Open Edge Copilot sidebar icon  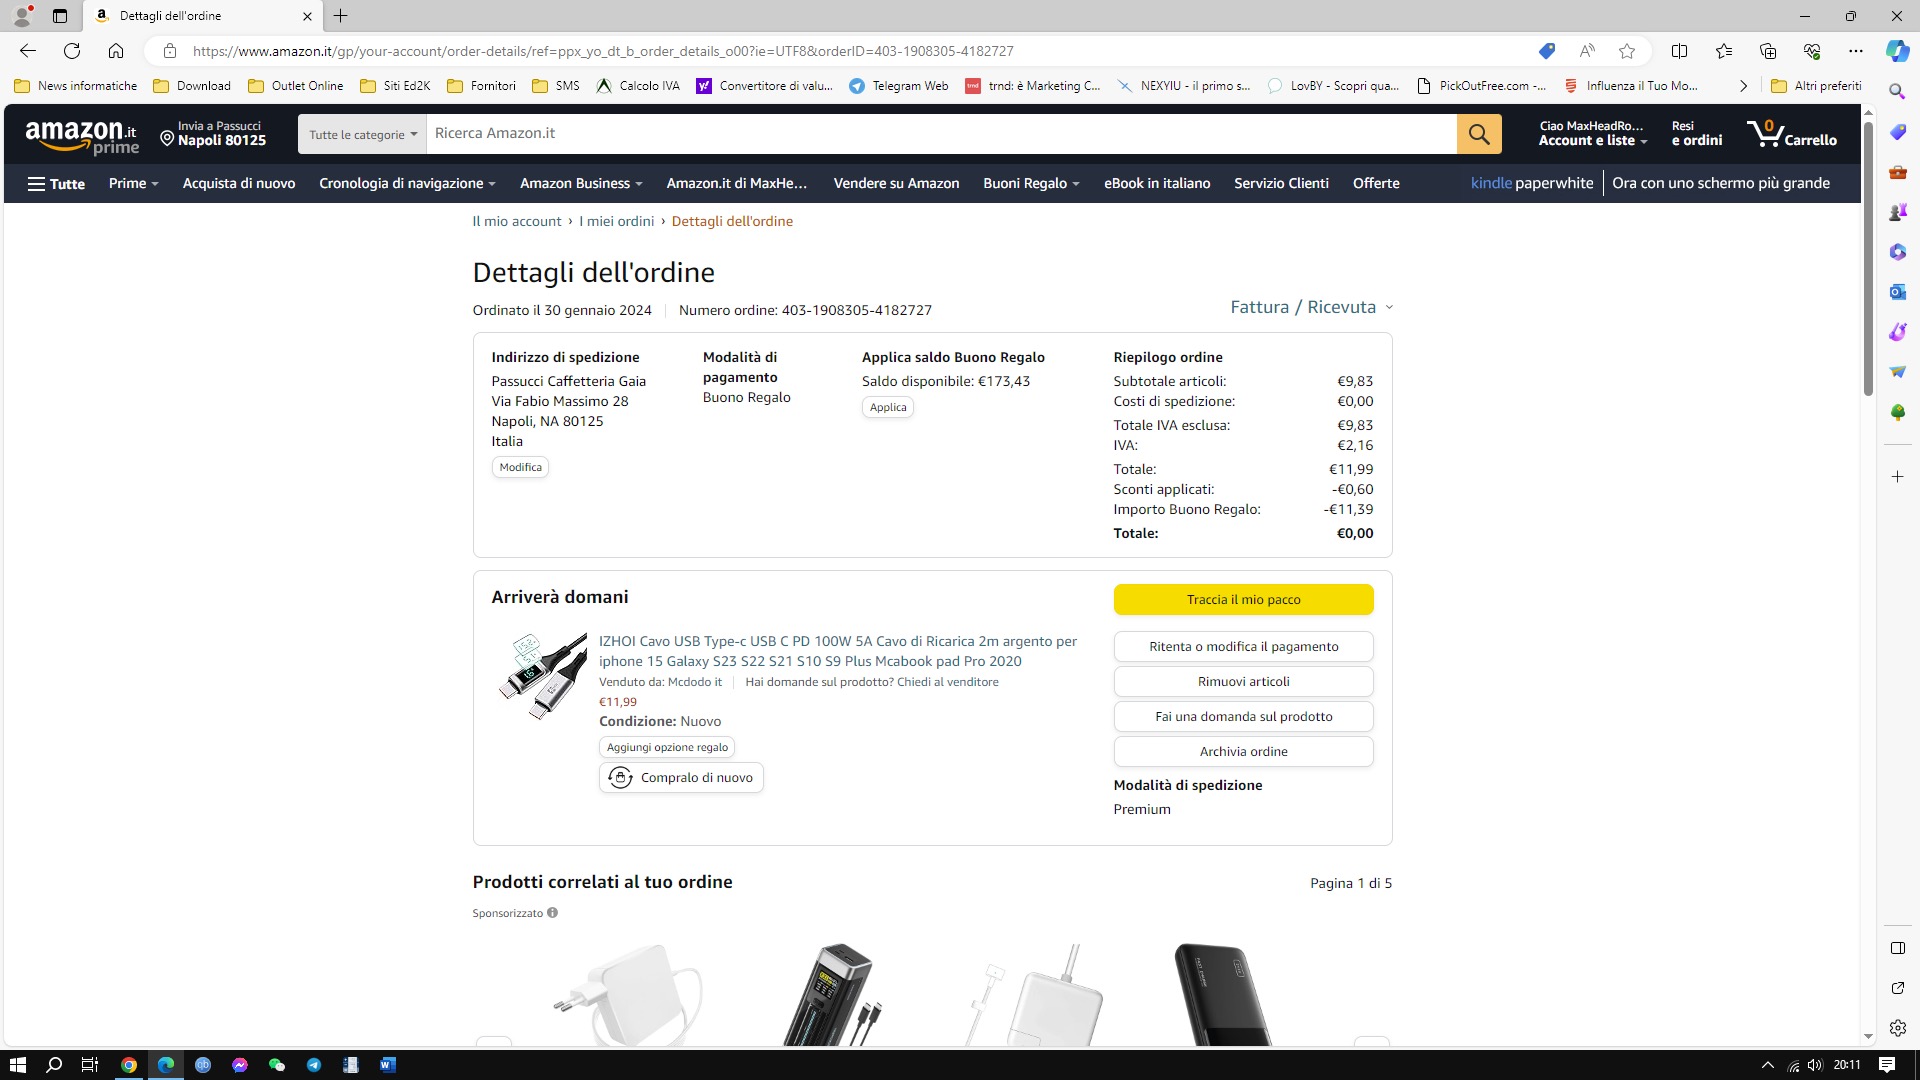click(1897, 51)
